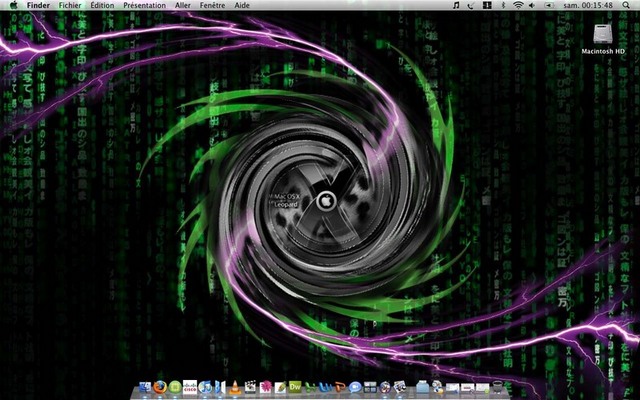Launch Microsoft Word from the Dock
This screenshot has height=400, width=640.
(x=325, y=387)
